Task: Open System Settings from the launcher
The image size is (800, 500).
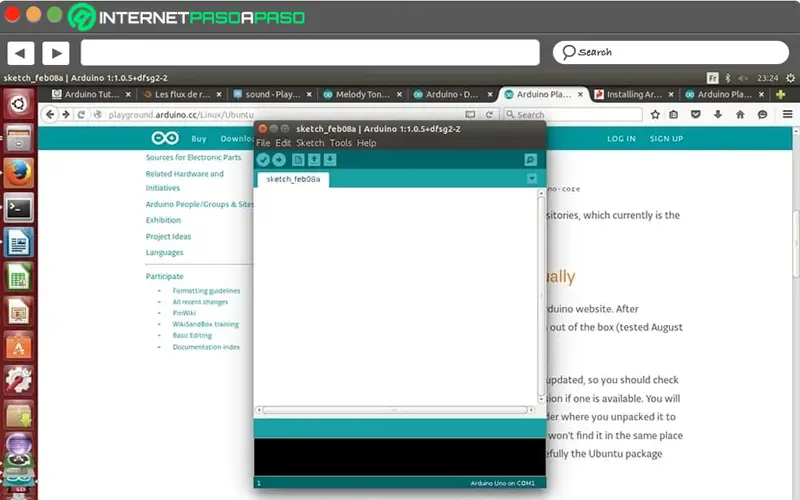Action: [x=18, y=380]
